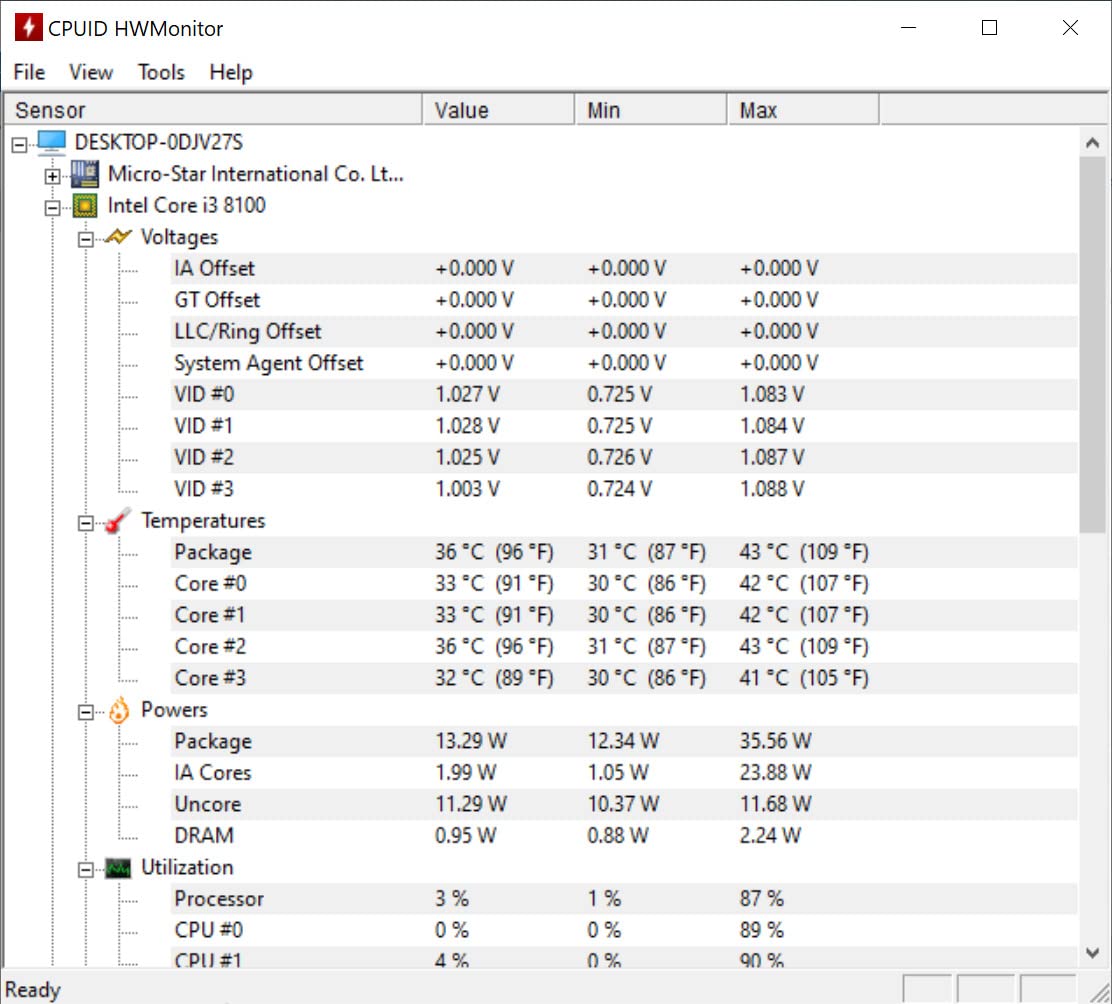Click the Powers flame icon
Viewport: 1112px width, 1004px height.
(x=118, y=710)
